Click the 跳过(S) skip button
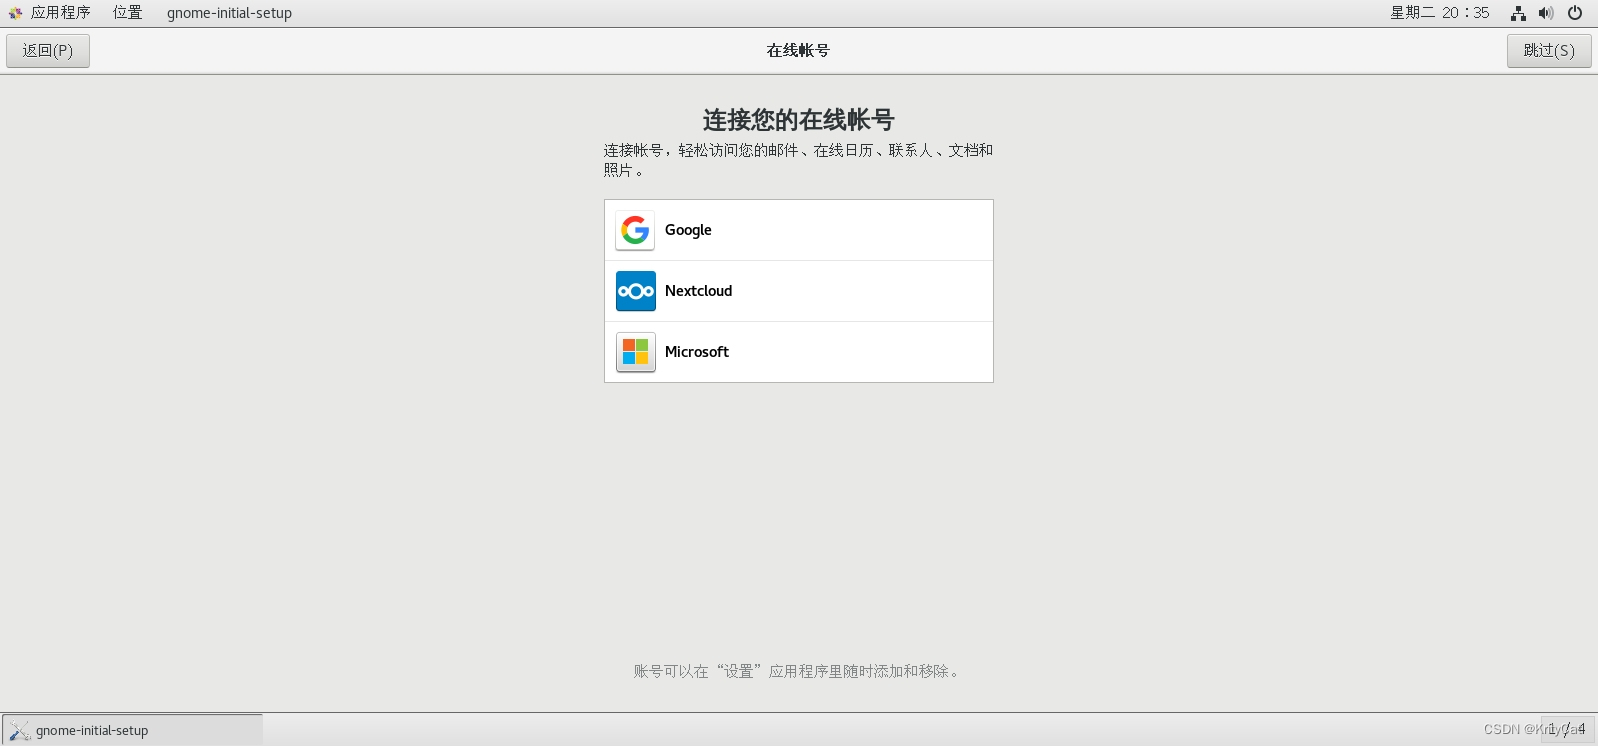The width and height of the screenshot is (1598, 746). (x=1549, y=51)
